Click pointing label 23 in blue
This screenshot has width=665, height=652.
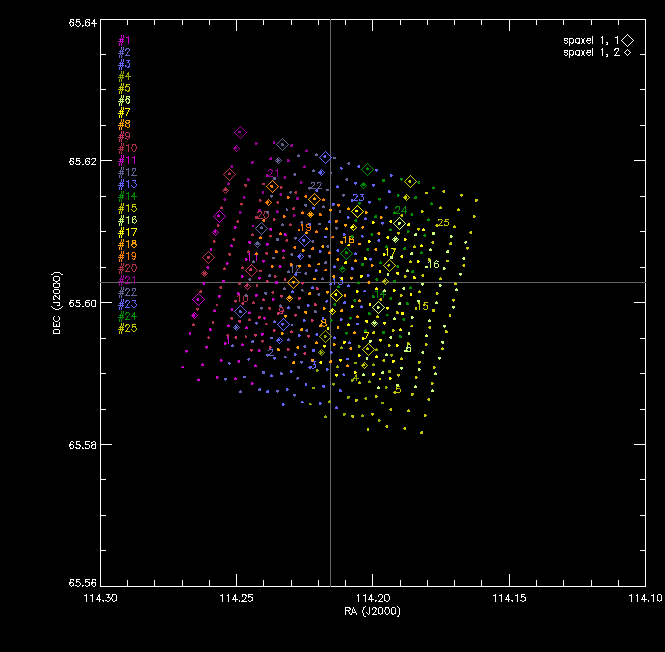(x=358, y=198)
